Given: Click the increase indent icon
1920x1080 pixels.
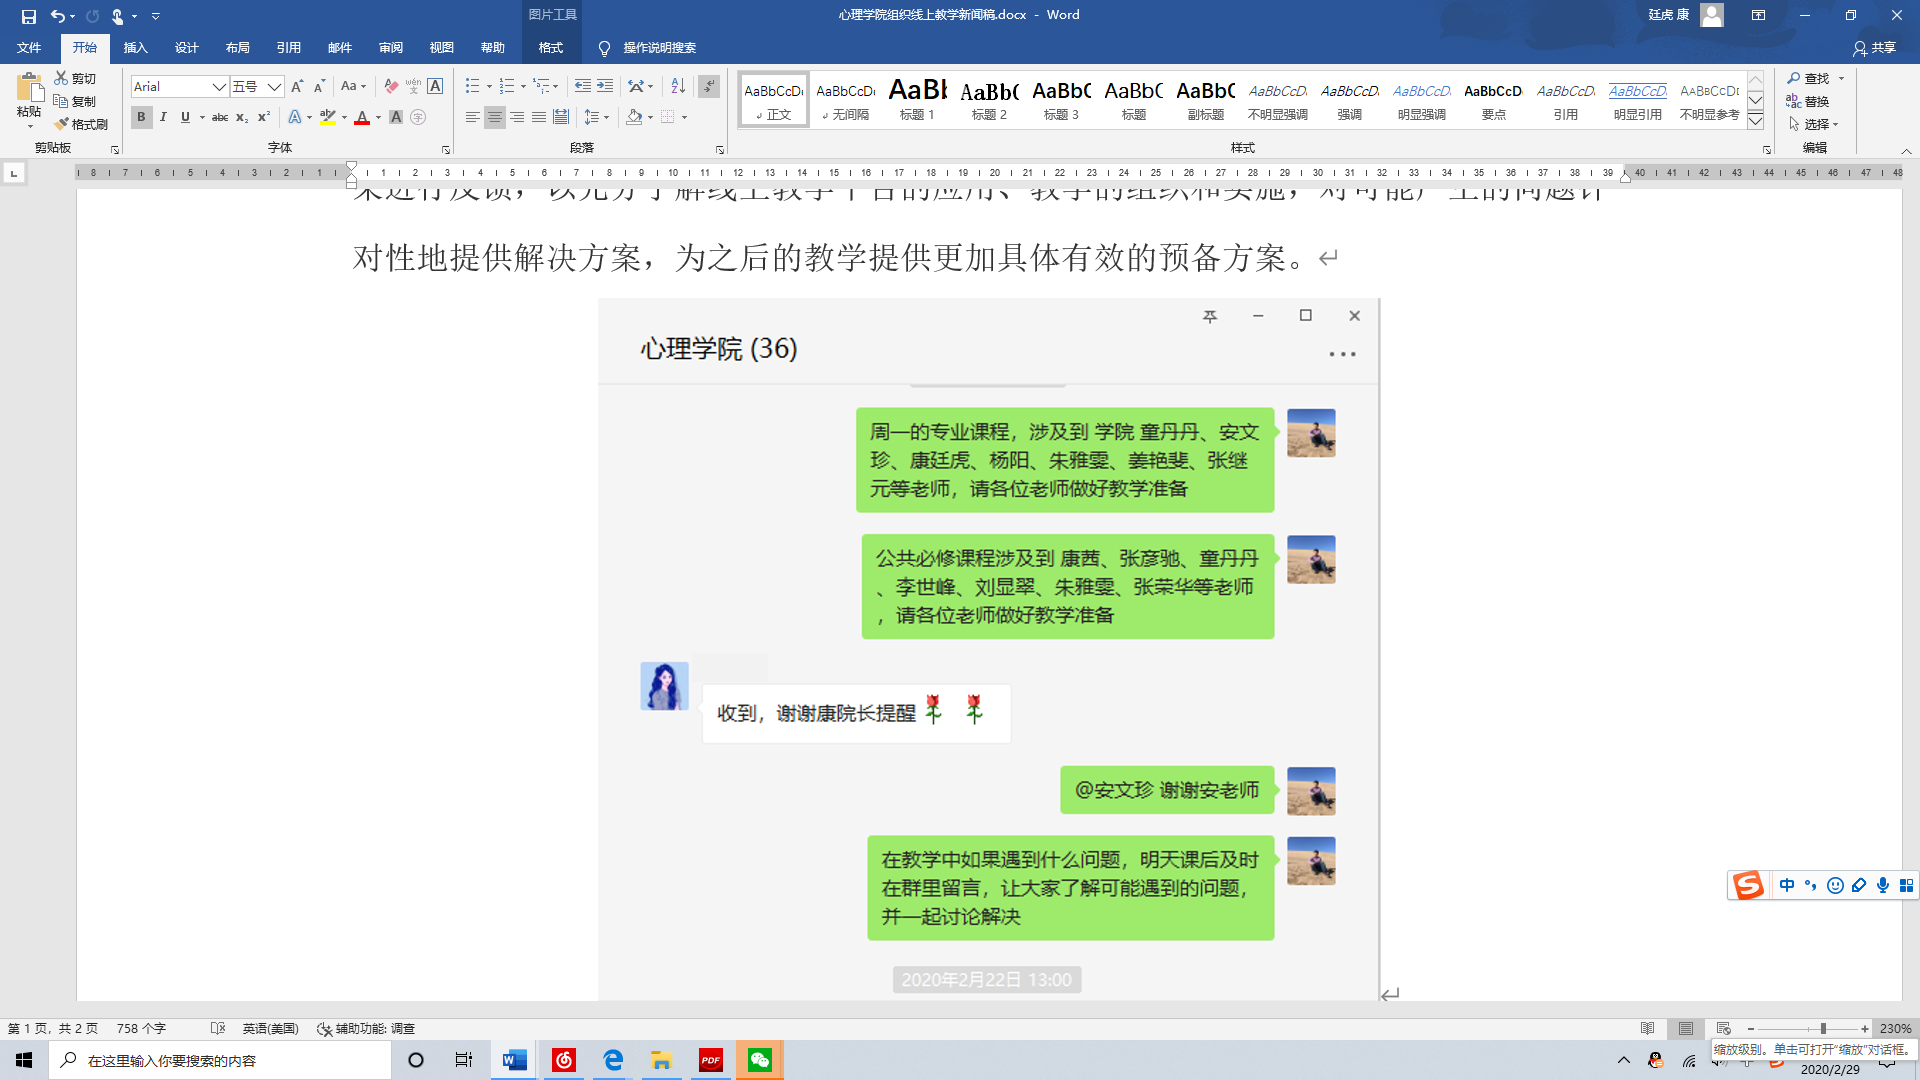Looking at the screenshot, I should coord(605,87).
